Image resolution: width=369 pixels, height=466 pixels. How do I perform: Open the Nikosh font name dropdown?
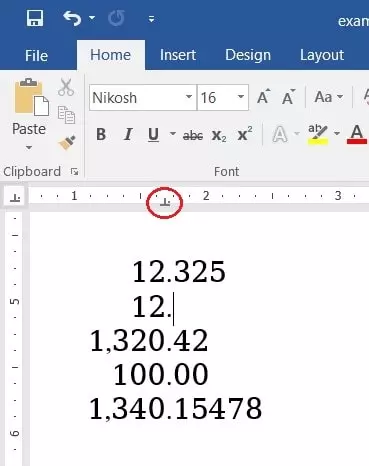point(189,97)
